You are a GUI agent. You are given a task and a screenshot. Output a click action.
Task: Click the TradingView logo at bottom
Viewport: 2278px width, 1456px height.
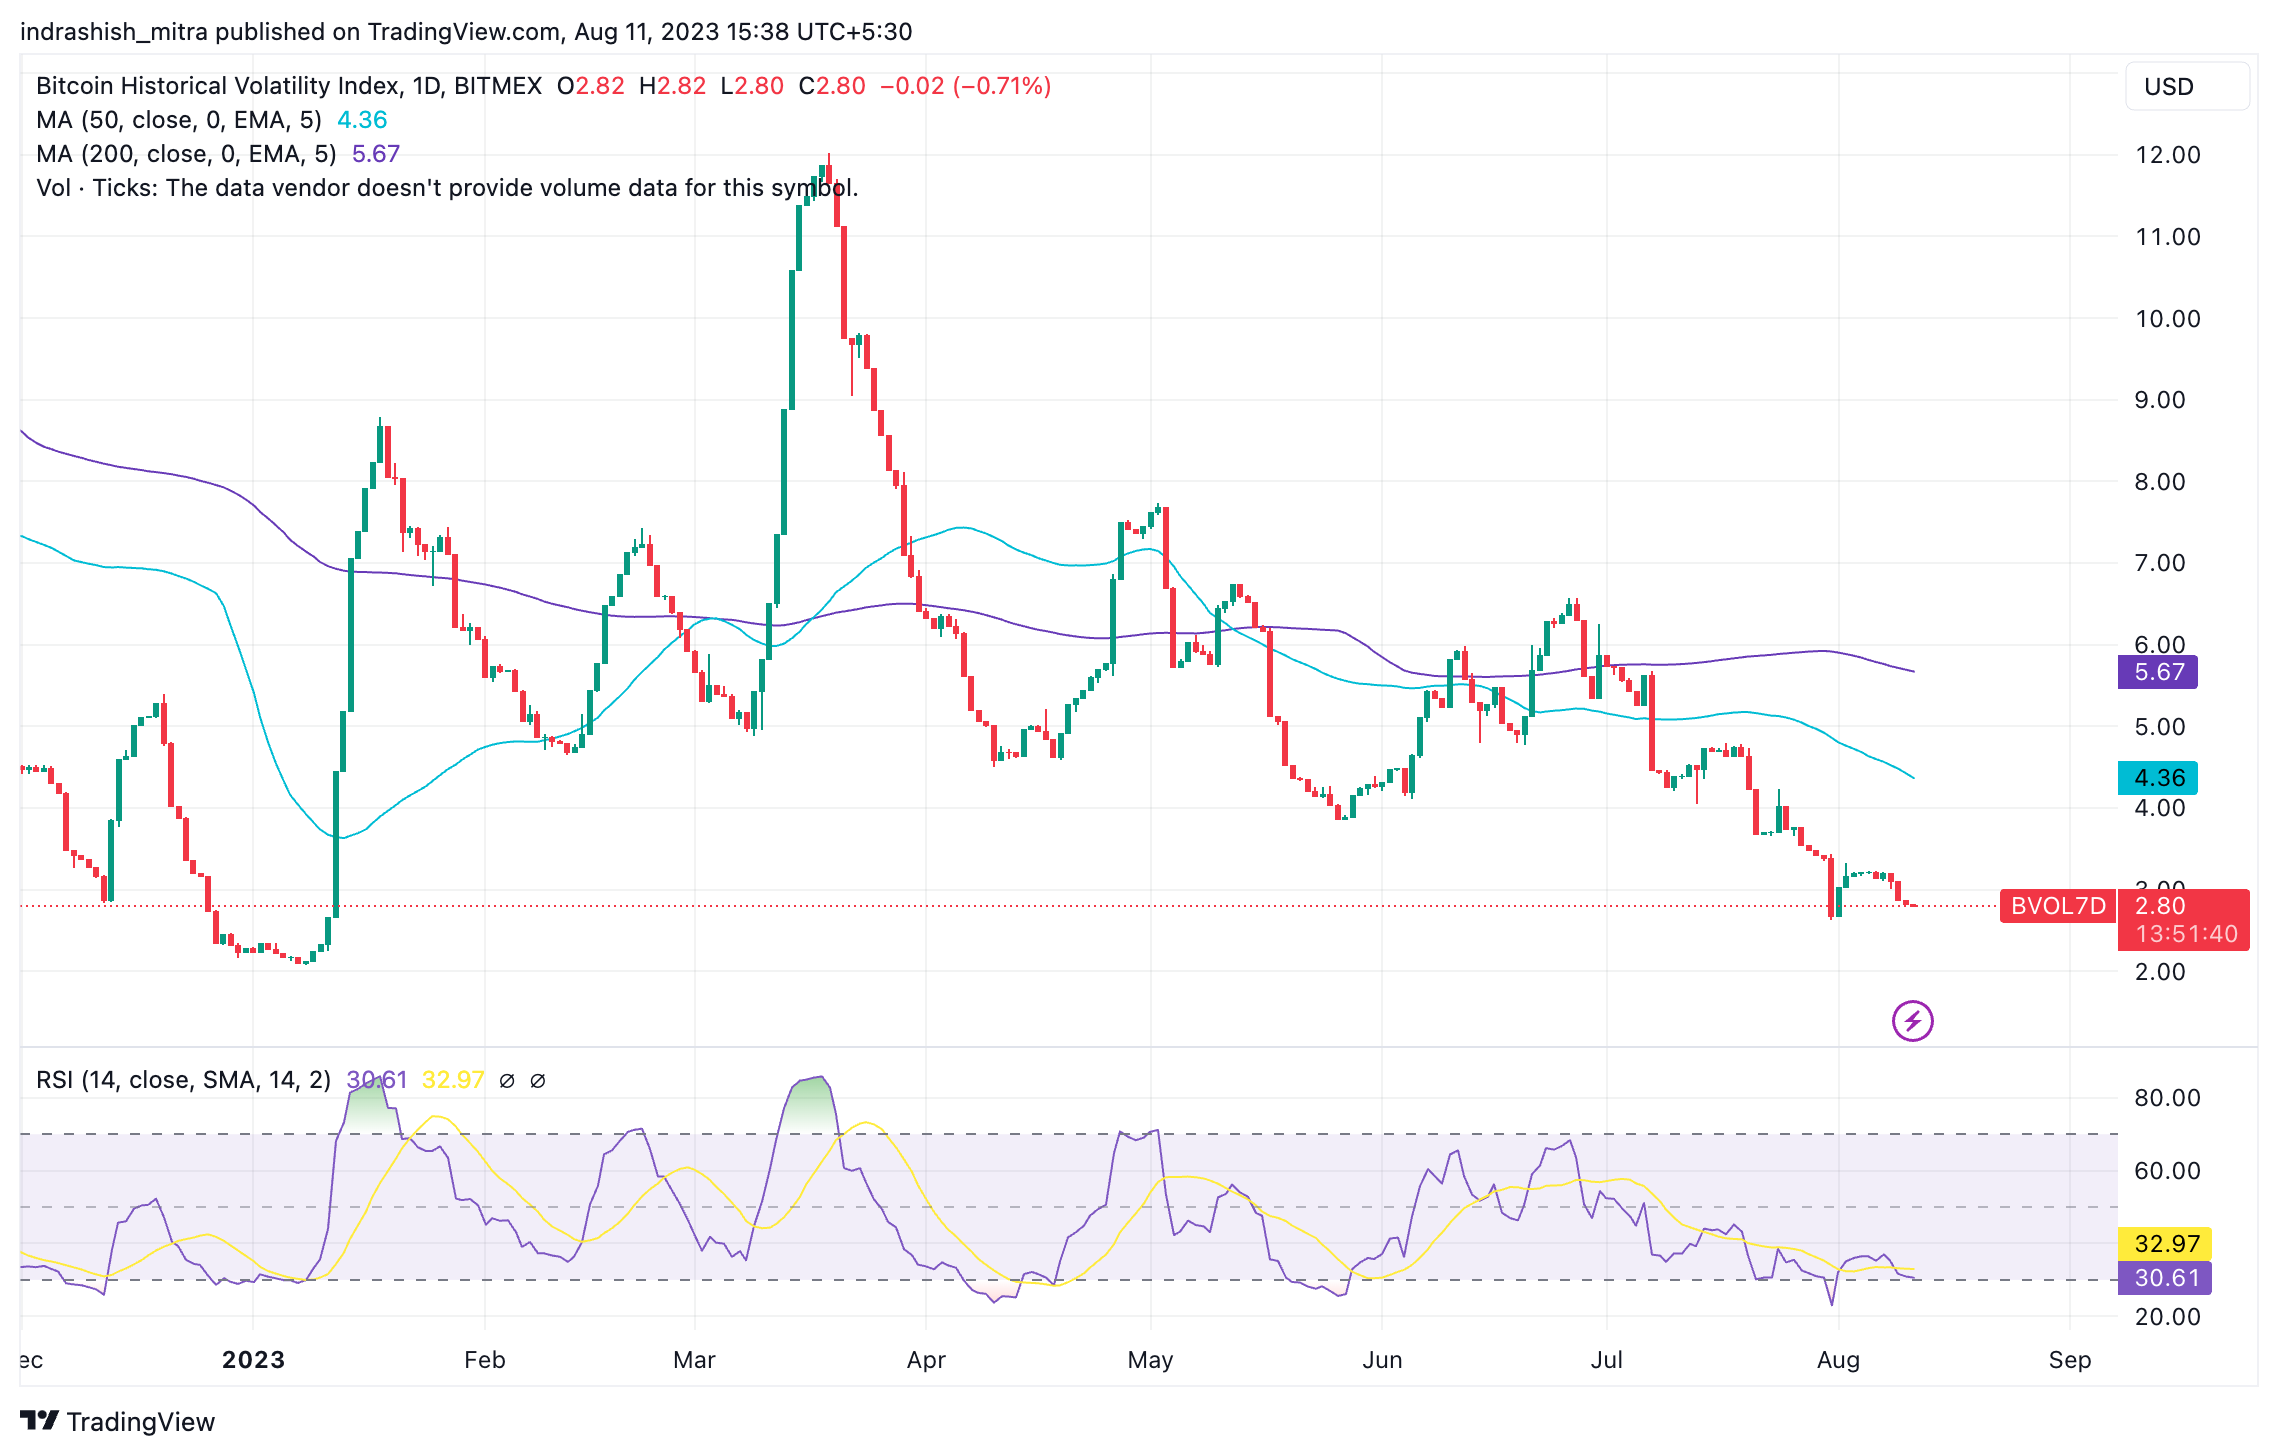(x=117, y=1421)
